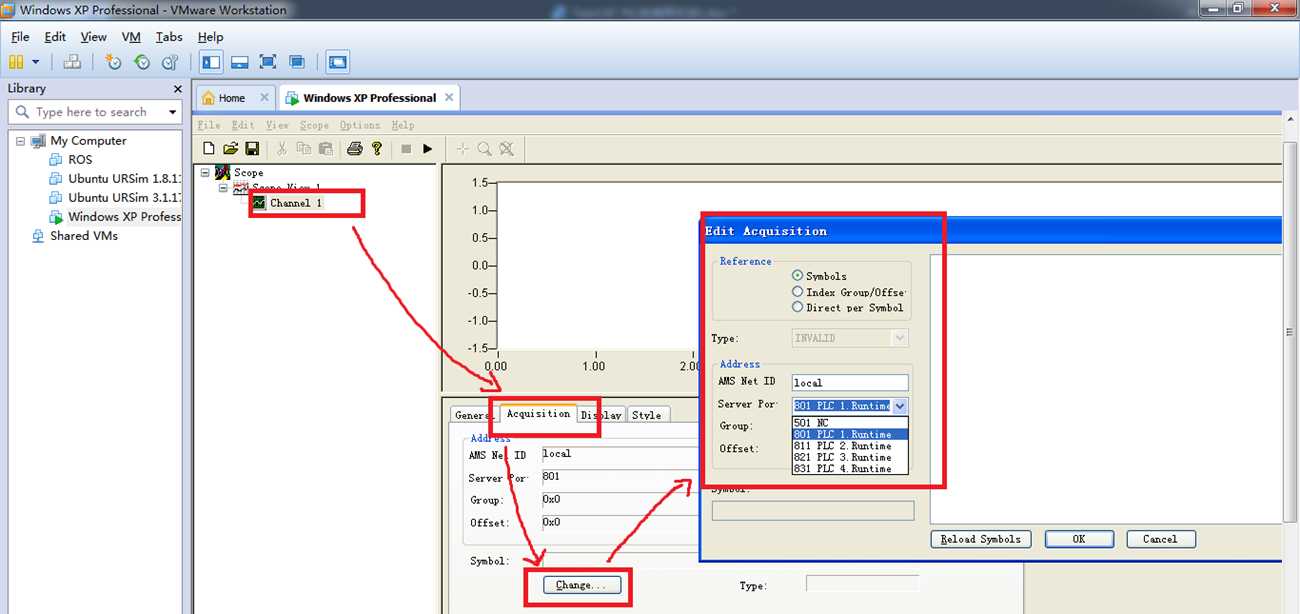The width and height of the screenshot is (1300, 614).
Task: Click Send Ctrl+Alt+Del toolbar icon
Action: tap(72, 62)
